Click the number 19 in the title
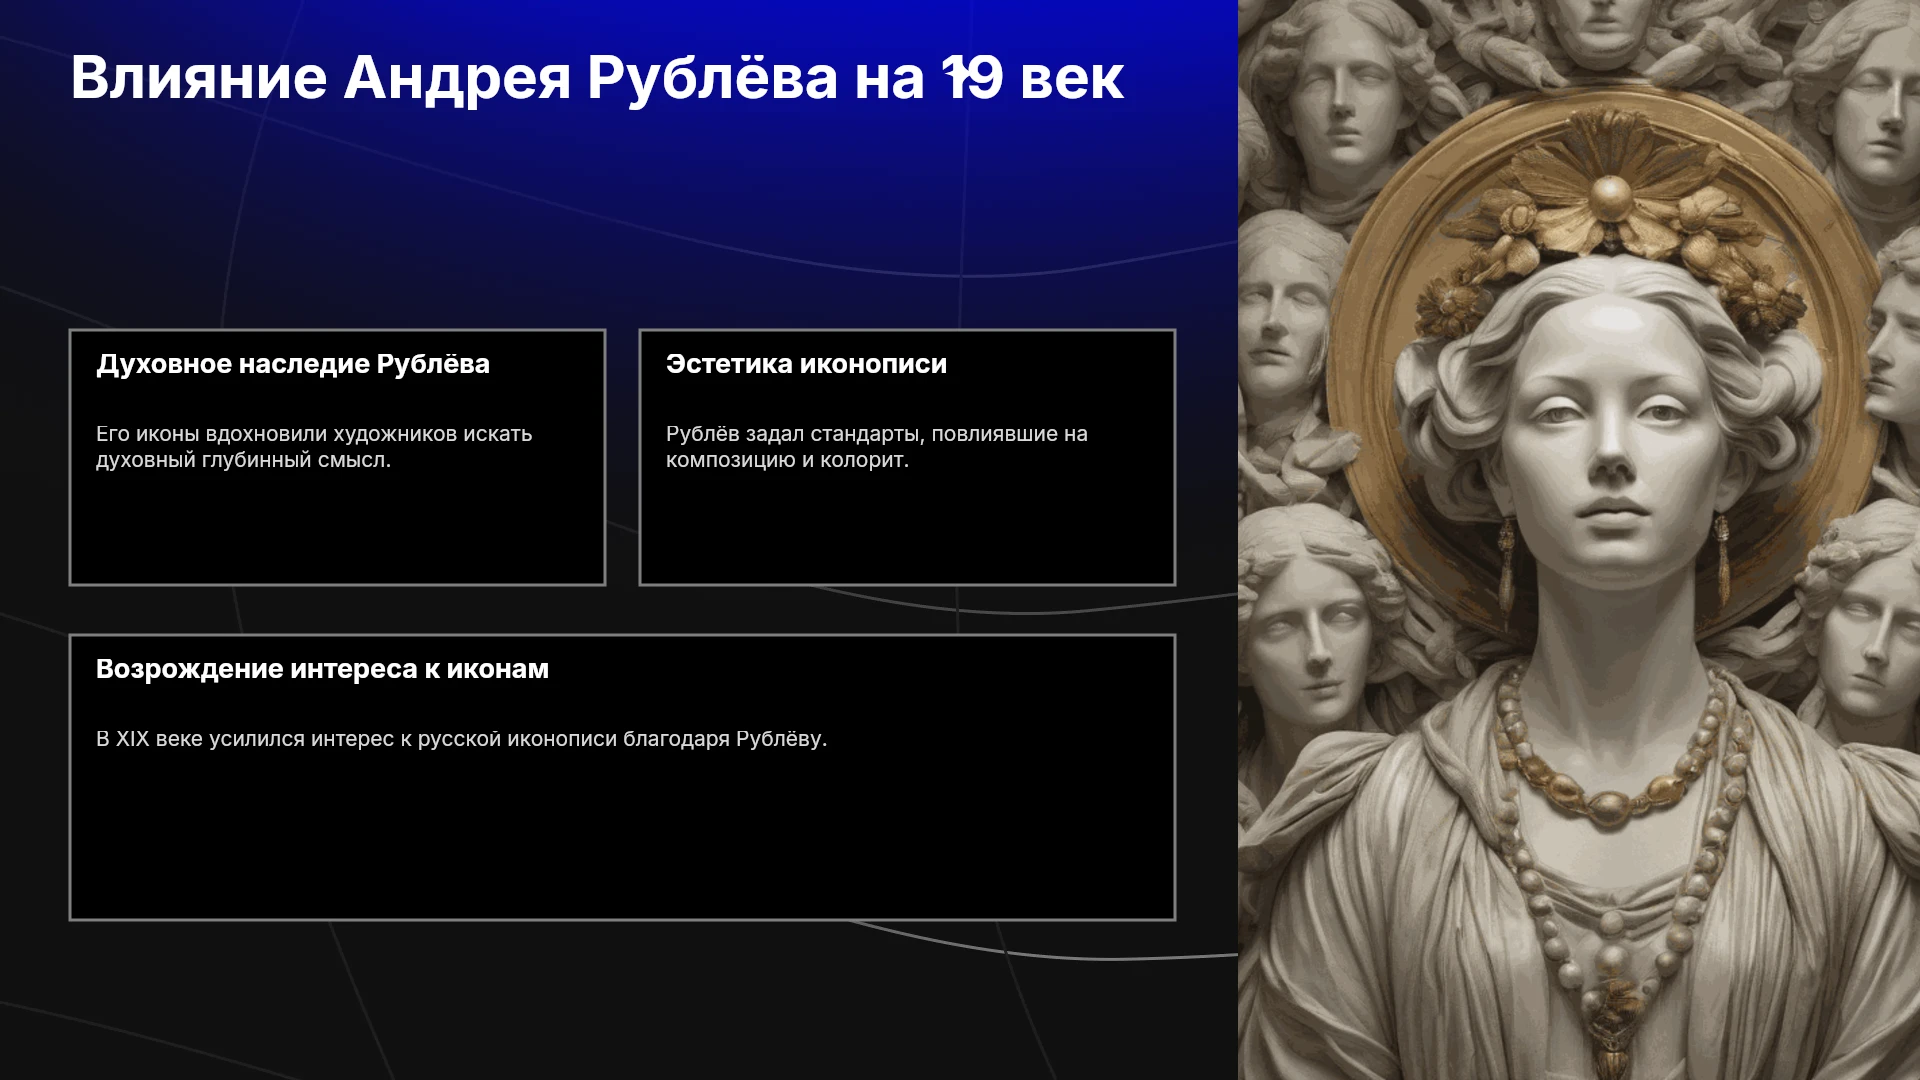This screenshot has width=1920, height=1080. coord(972,78)
